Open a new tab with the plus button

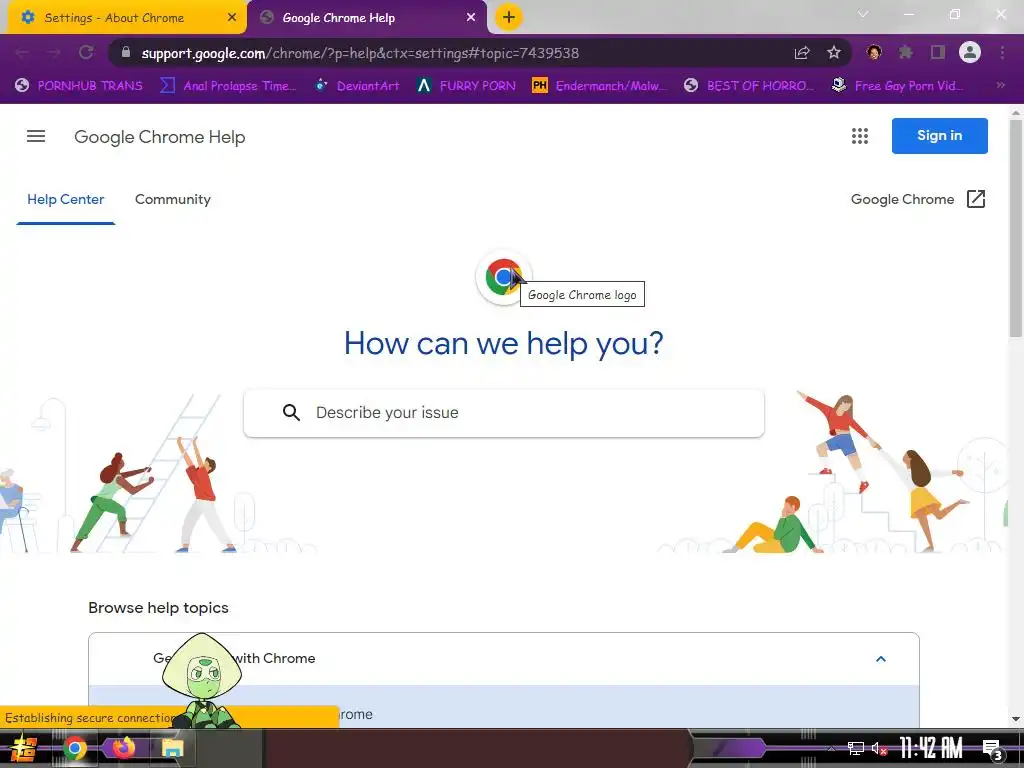509,17
